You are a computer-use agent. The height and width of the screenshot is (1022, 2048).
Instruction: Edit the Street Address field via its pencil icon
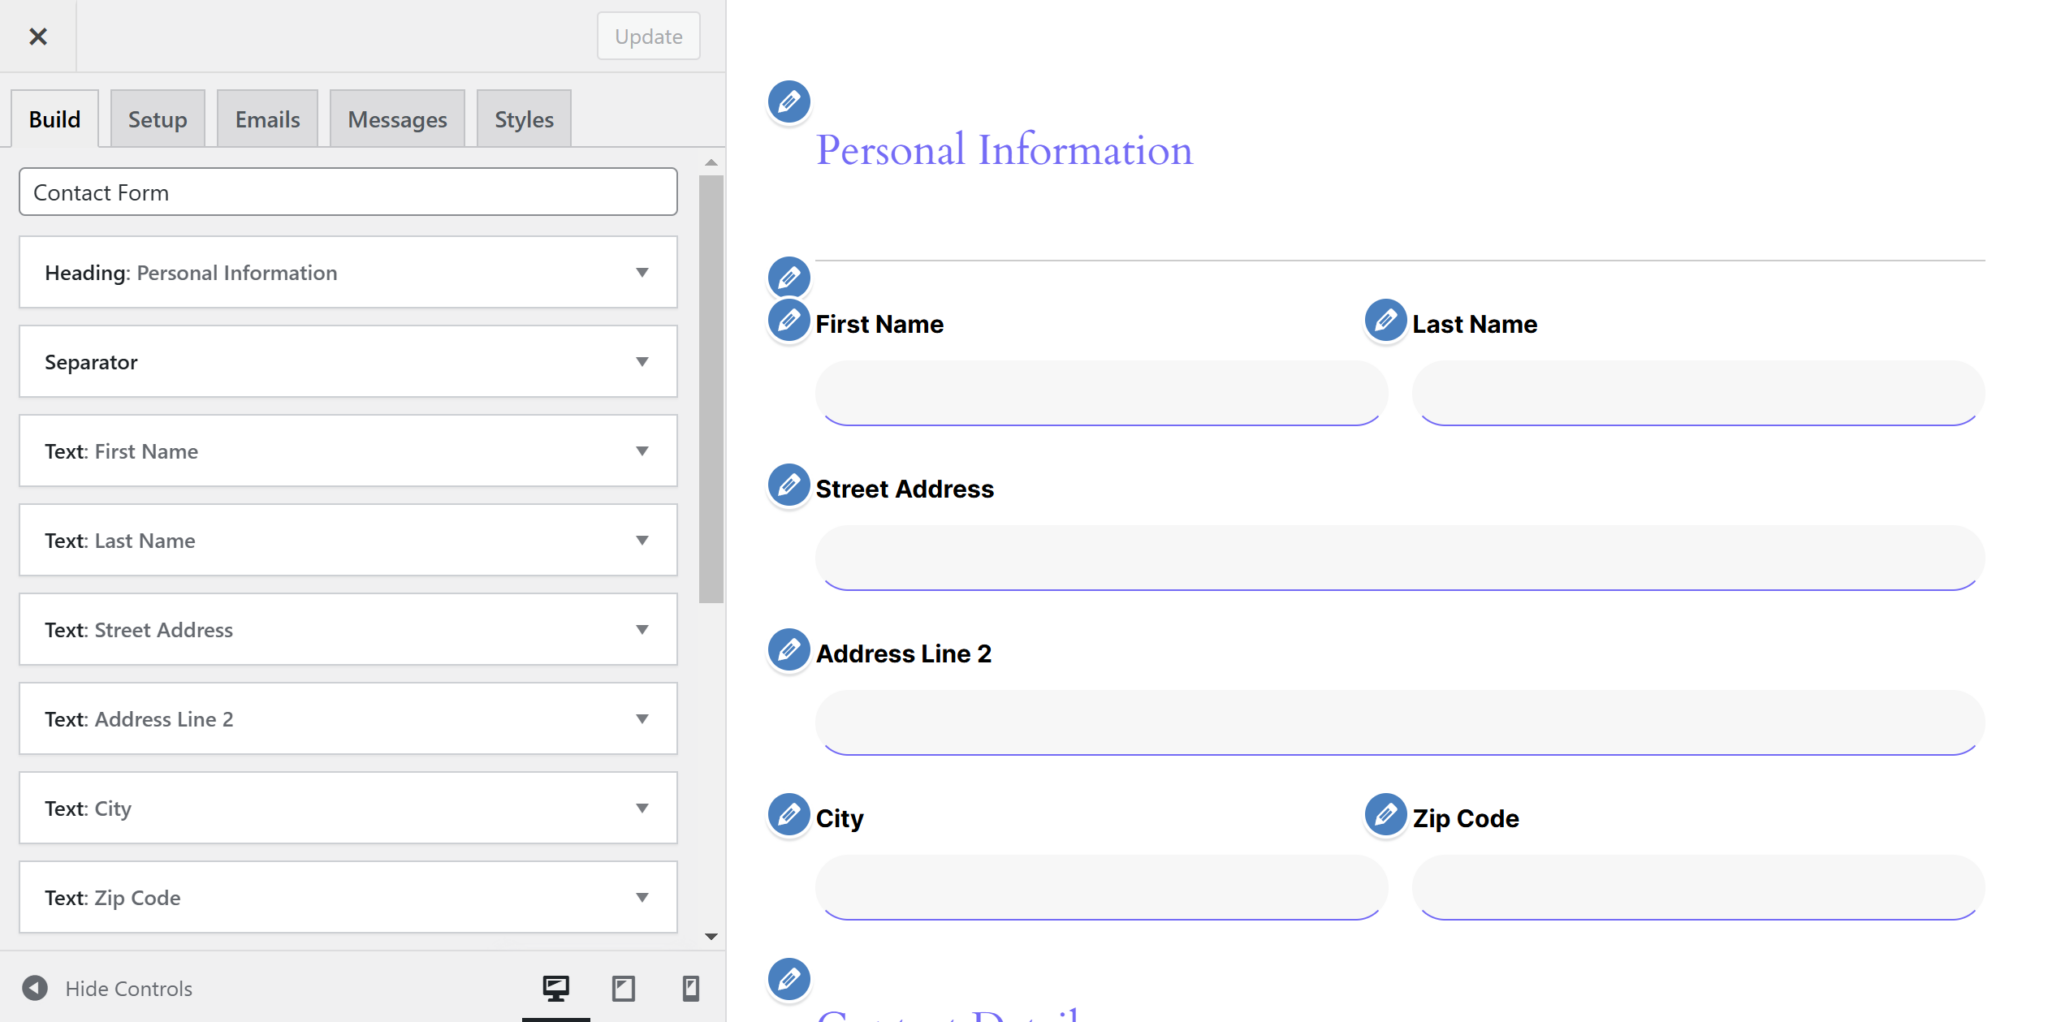tap(788, 485)
